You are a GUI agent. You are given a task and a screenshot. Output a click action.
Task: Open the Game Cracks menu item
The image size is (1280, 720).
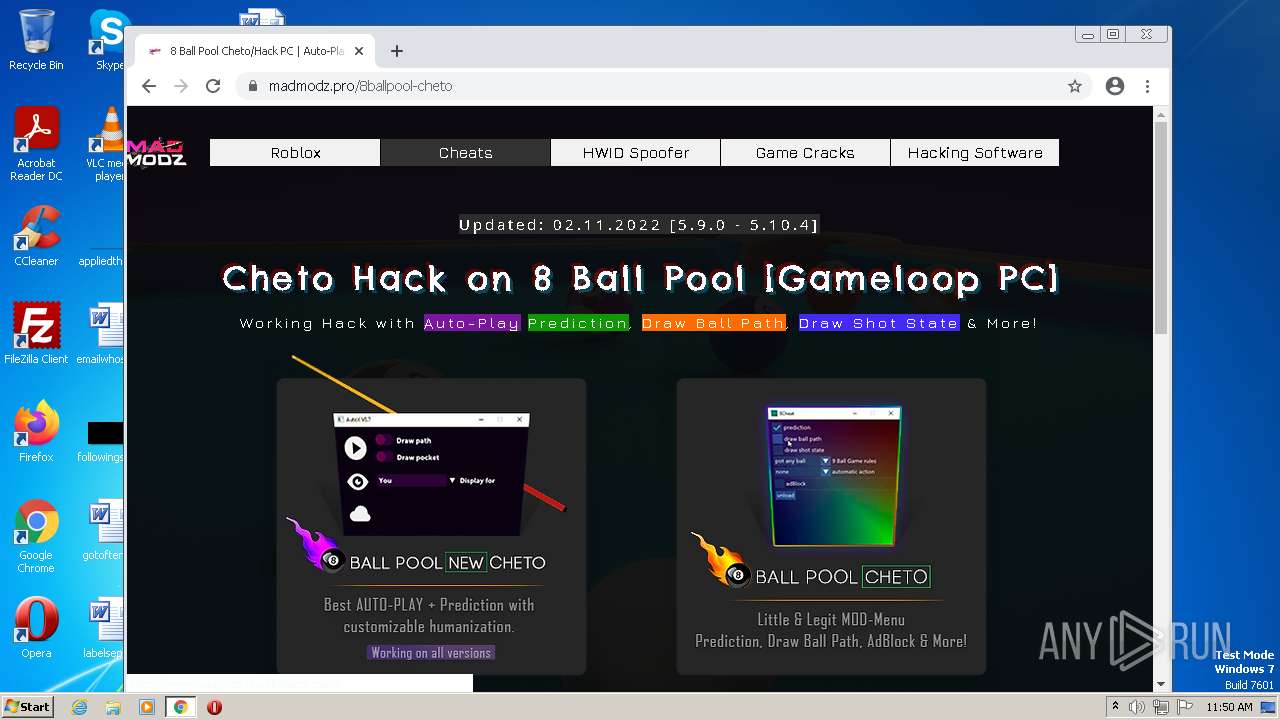coord(805,153)
